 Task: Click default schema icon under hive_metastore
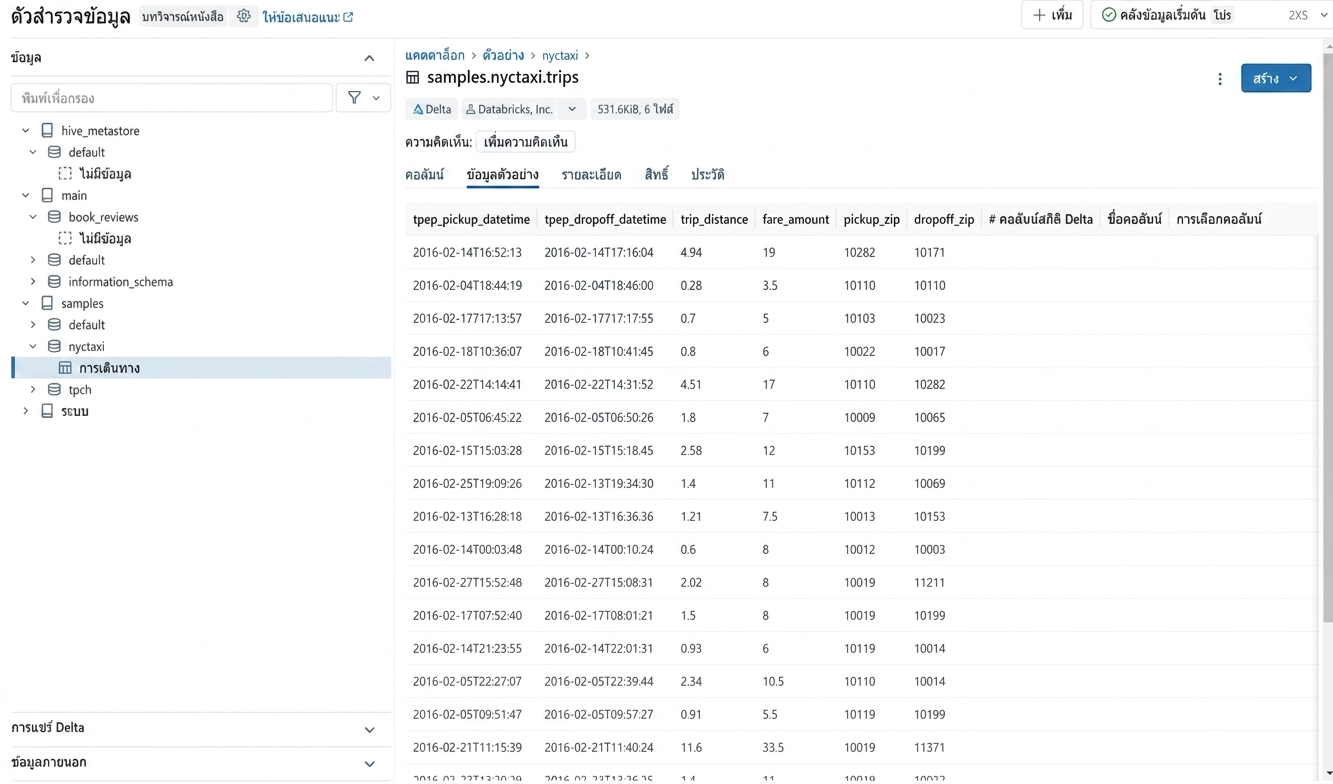point(54,152)
